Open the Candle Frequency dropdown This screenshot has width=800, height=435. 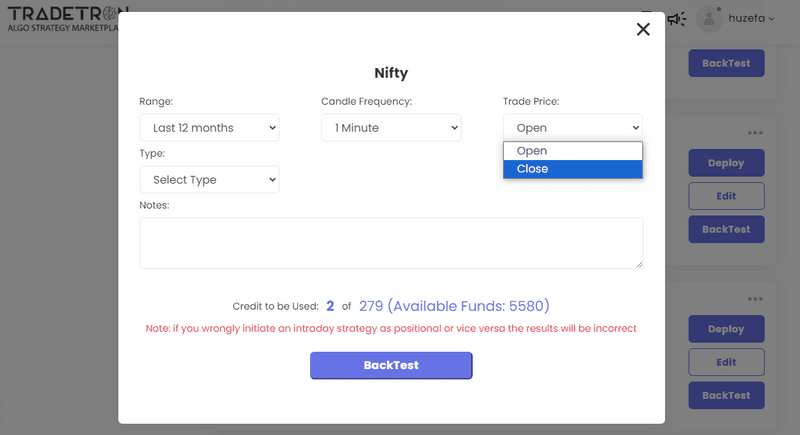tap(391, 128)
